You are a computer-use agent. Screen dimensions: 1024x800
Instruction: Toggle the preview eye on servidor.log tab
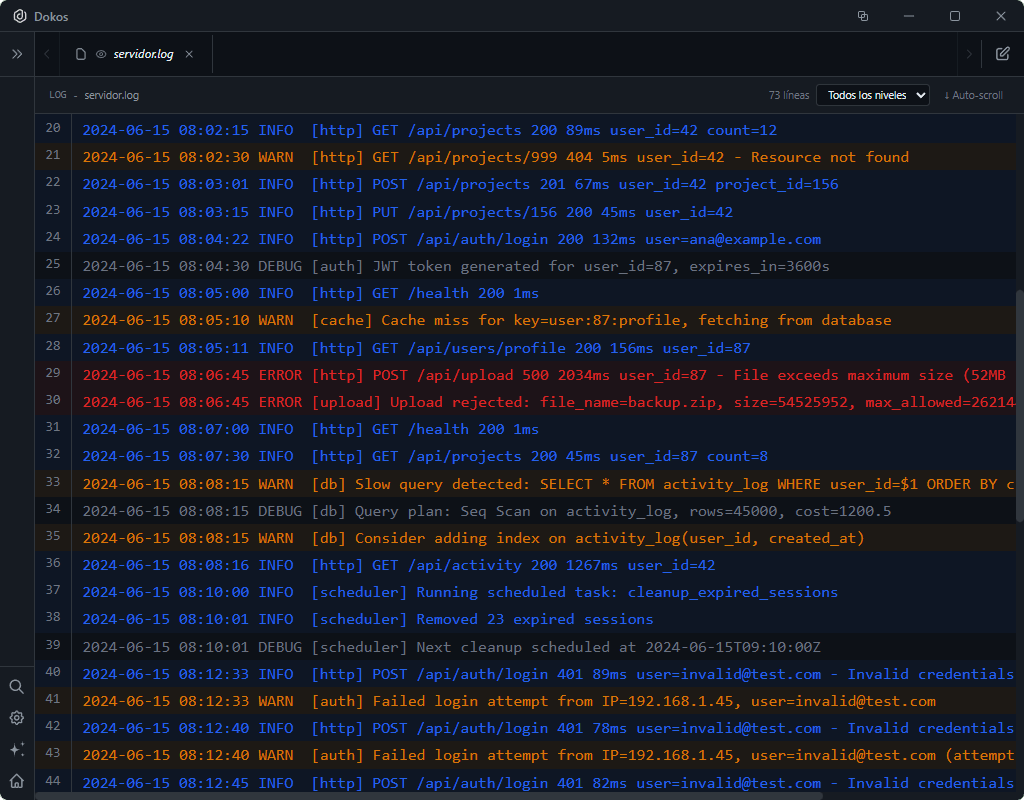tap(101, 54)
